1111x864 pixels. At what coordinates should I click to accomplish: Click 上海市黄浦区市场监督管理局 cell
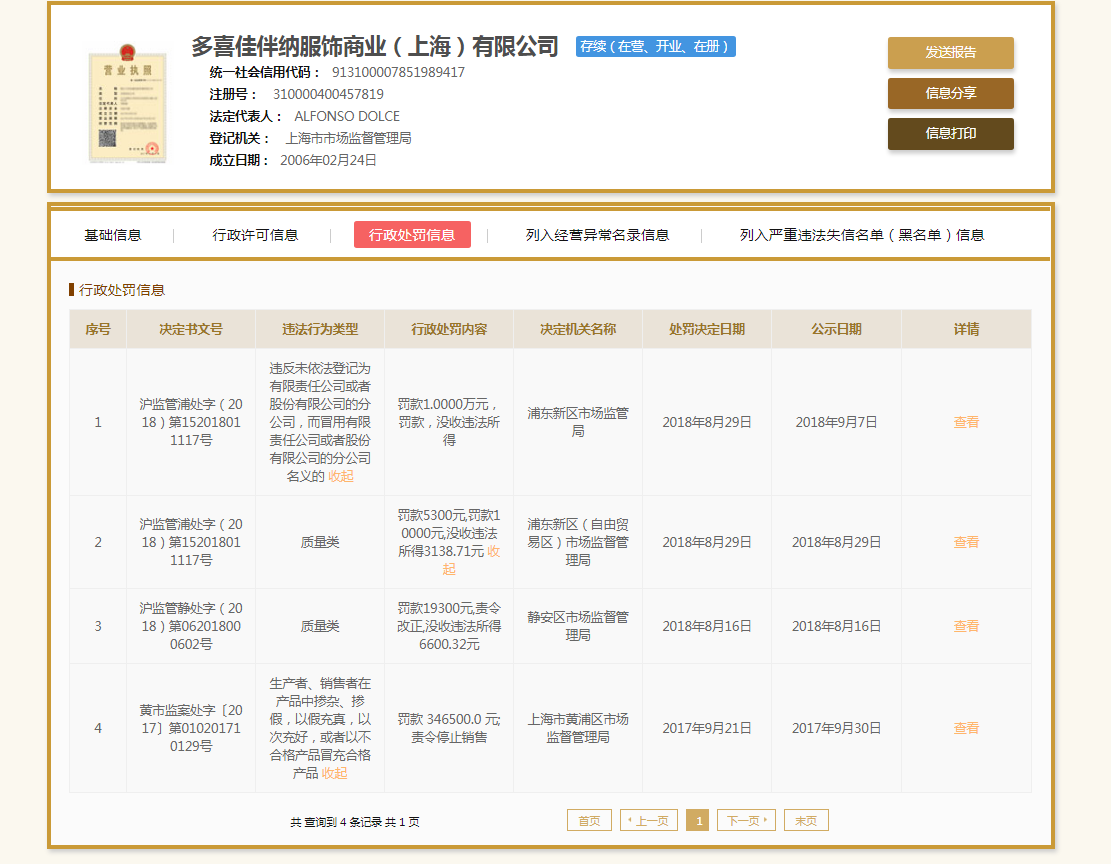coord(578,729)
